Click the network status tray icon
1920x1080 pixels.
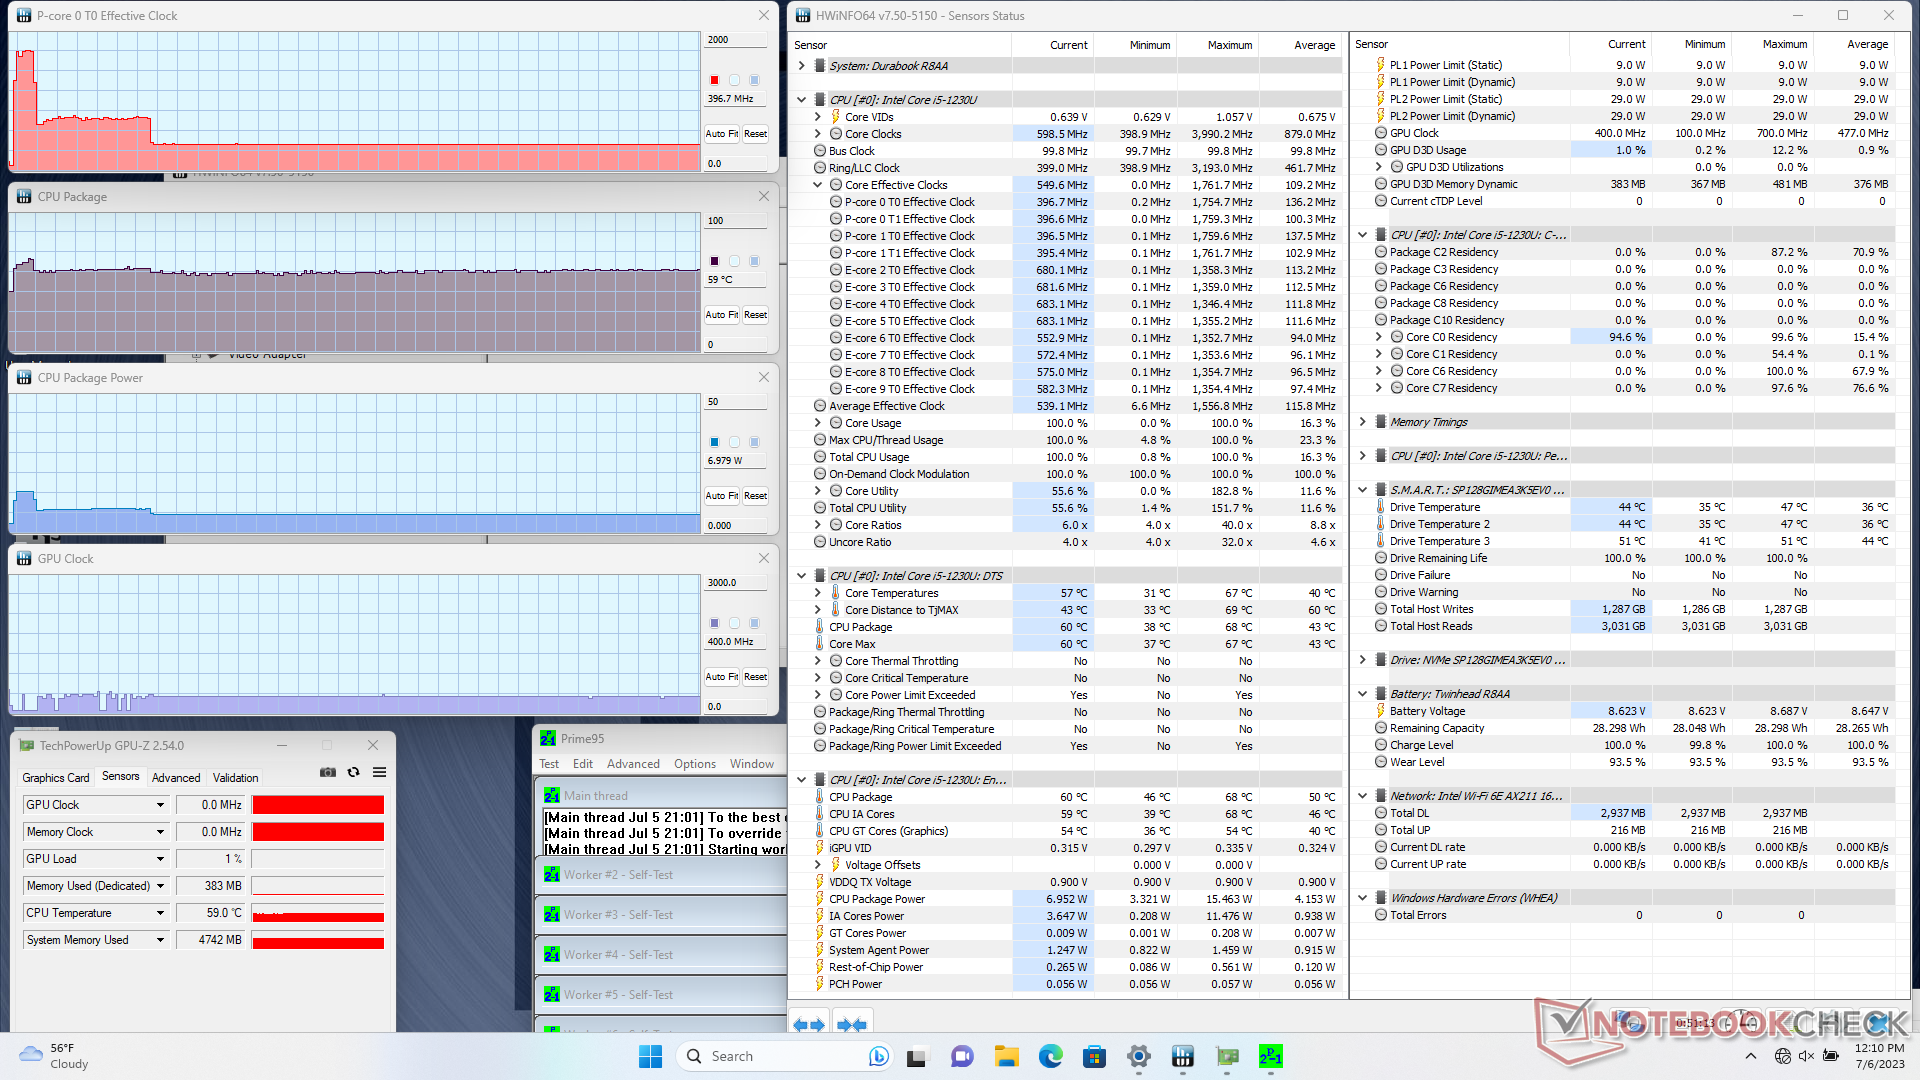tap(1782, 1056)
